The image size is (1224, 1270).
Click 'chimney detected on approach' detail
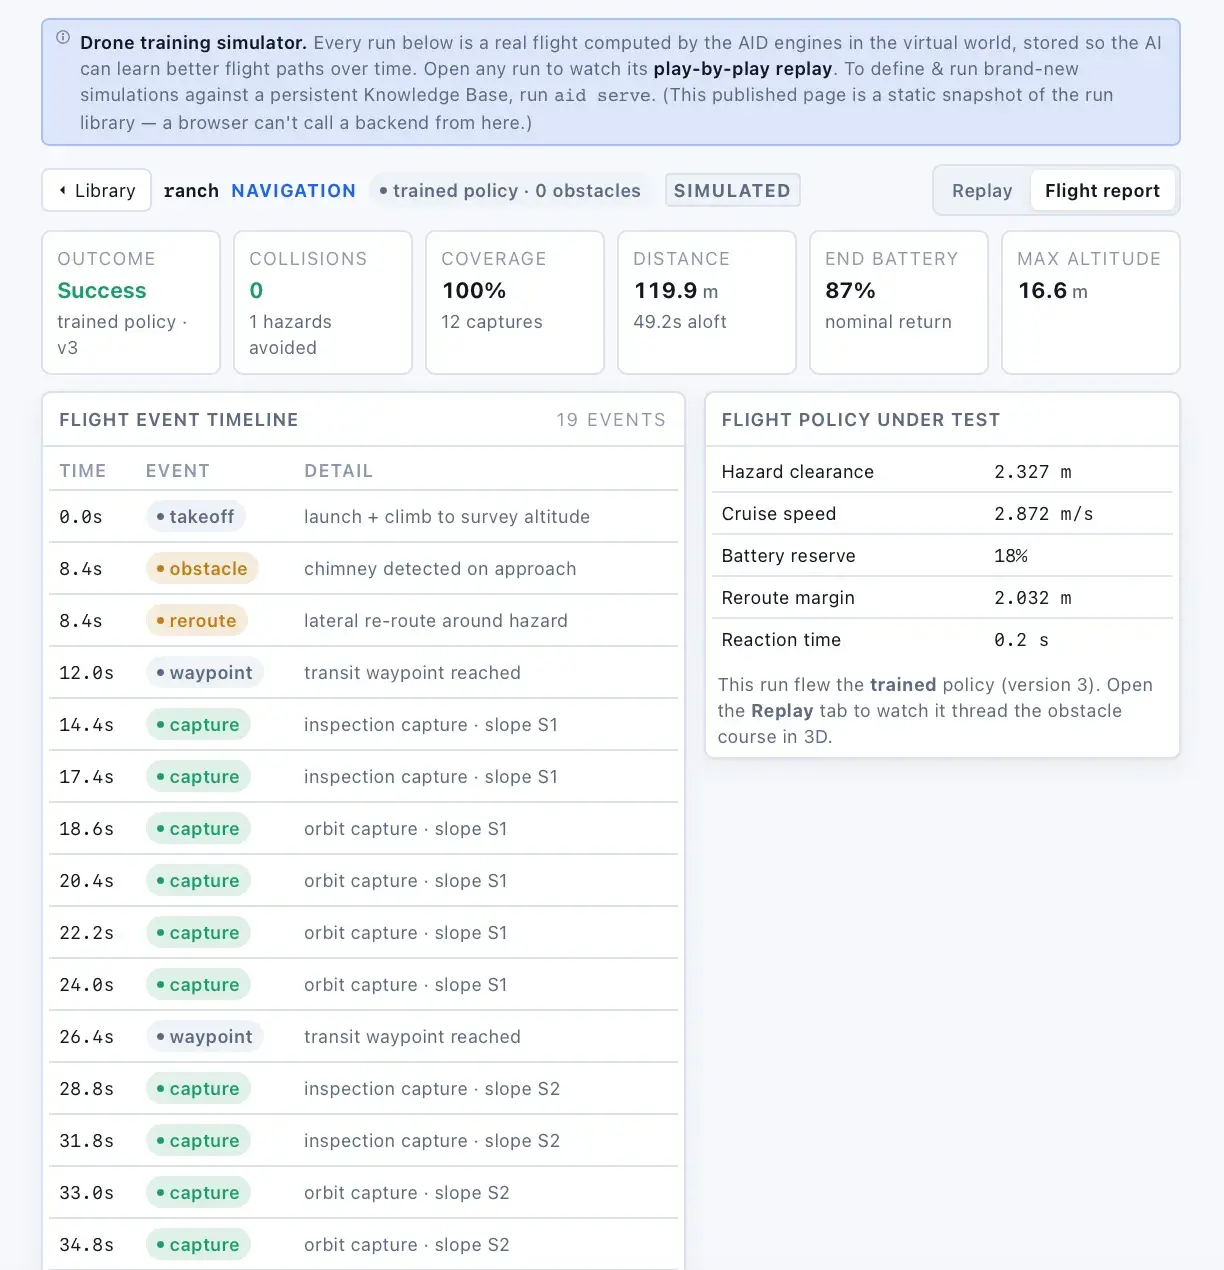(440, 568)
